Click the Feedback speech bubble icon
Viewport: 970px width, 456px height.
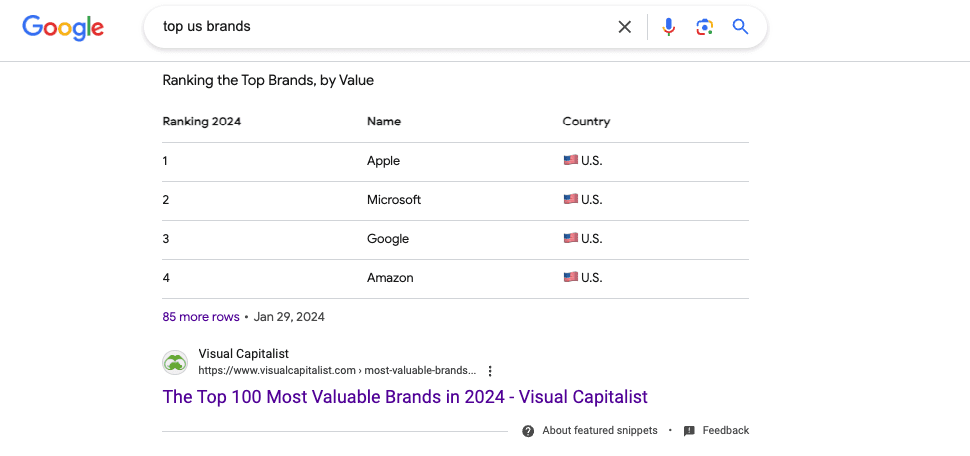pos(689,431)
